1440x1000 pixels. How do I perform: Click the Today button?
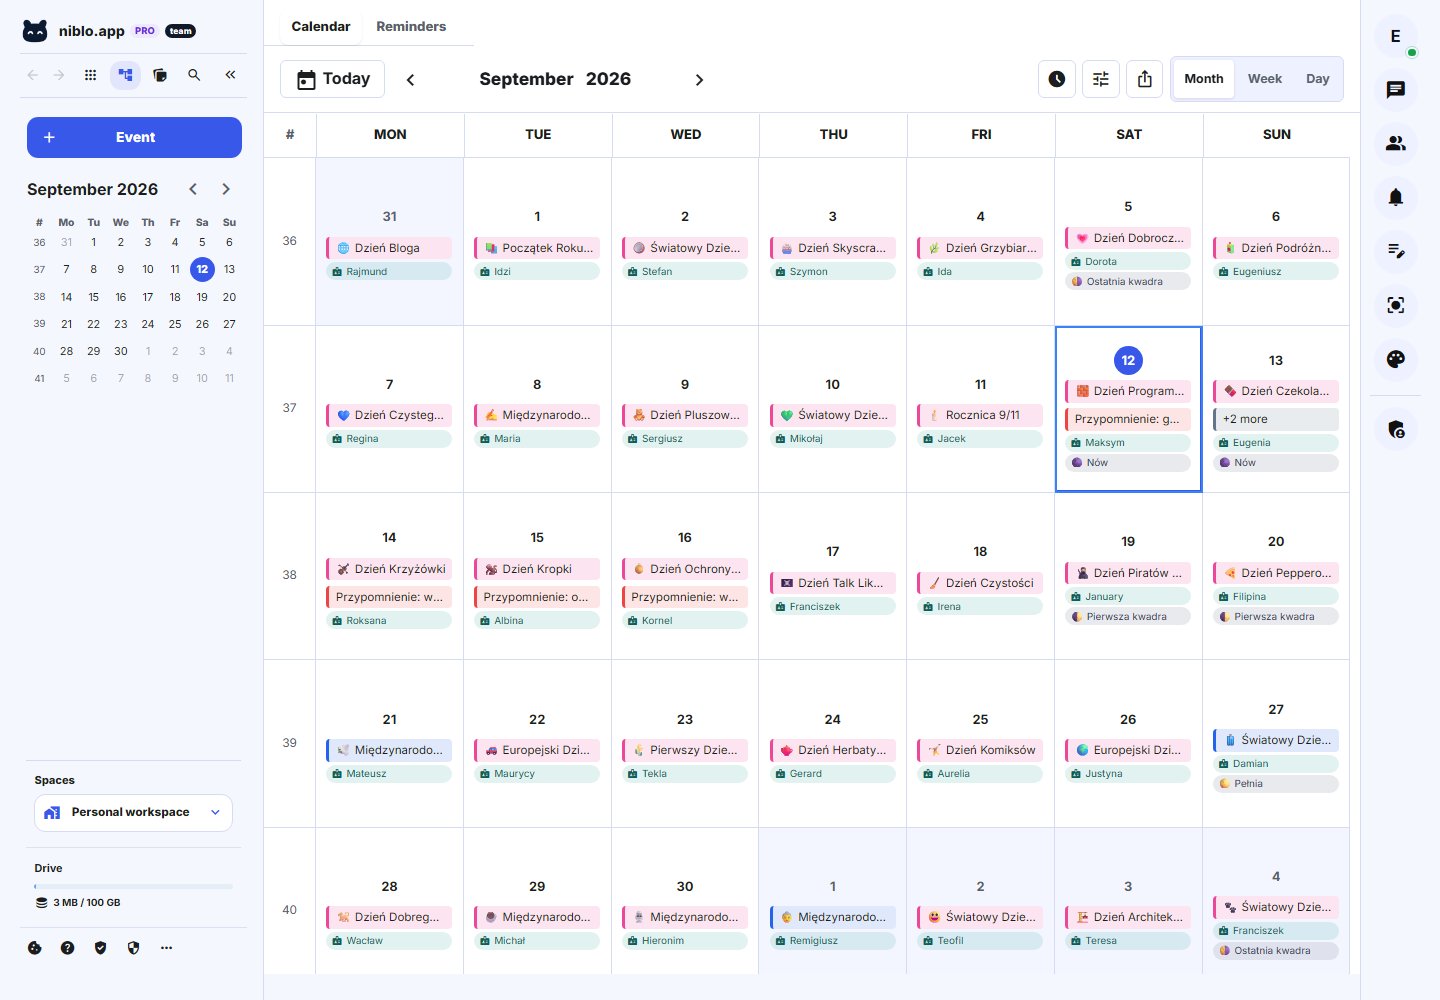(x=332, y=79)
